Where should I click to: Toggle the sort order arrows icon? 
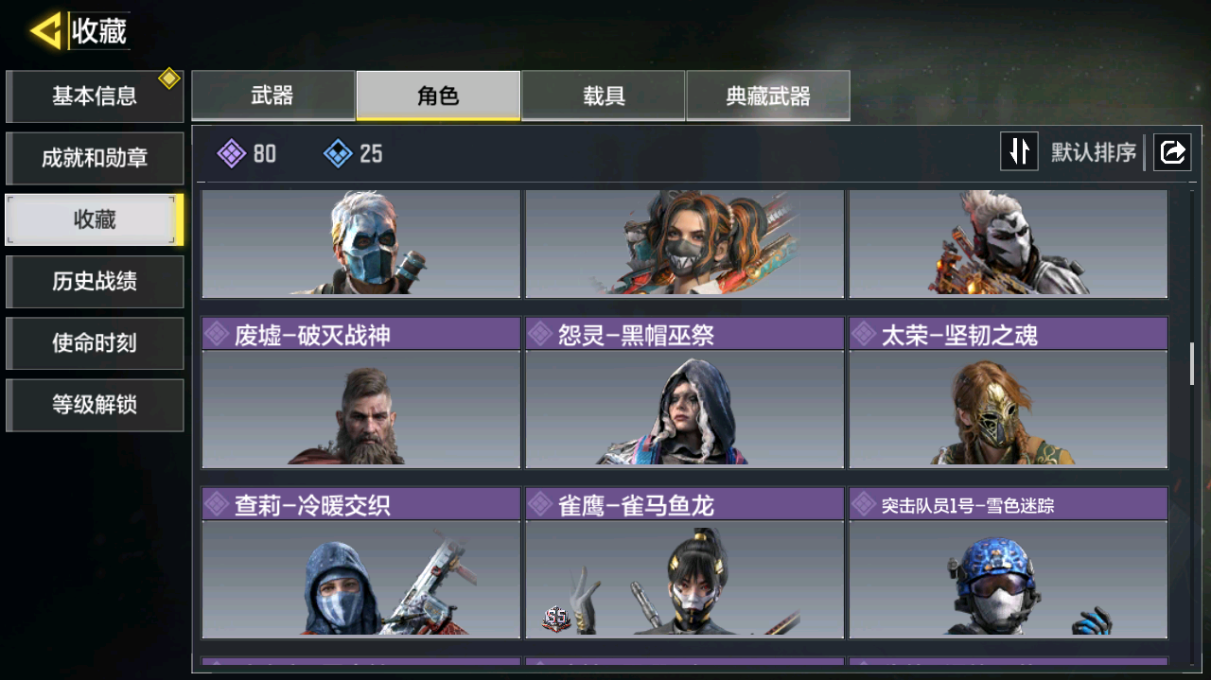tap(1019, 152)
